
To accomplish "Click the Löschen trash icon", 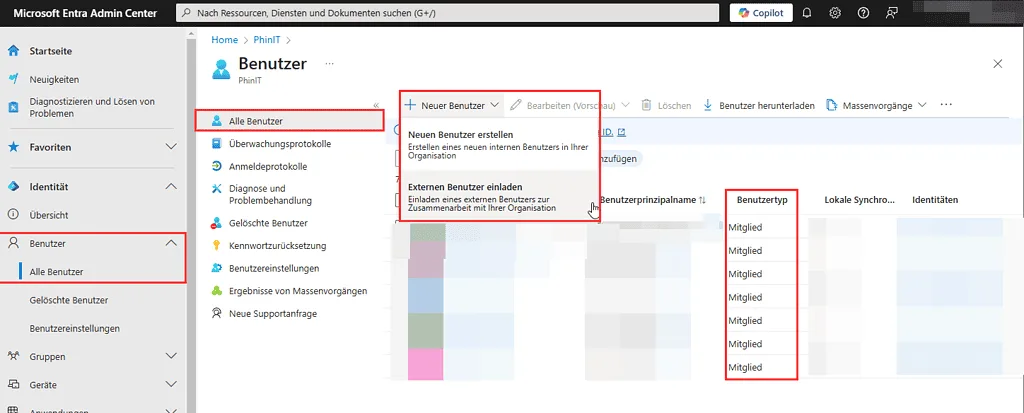I will tap(647, 105).
